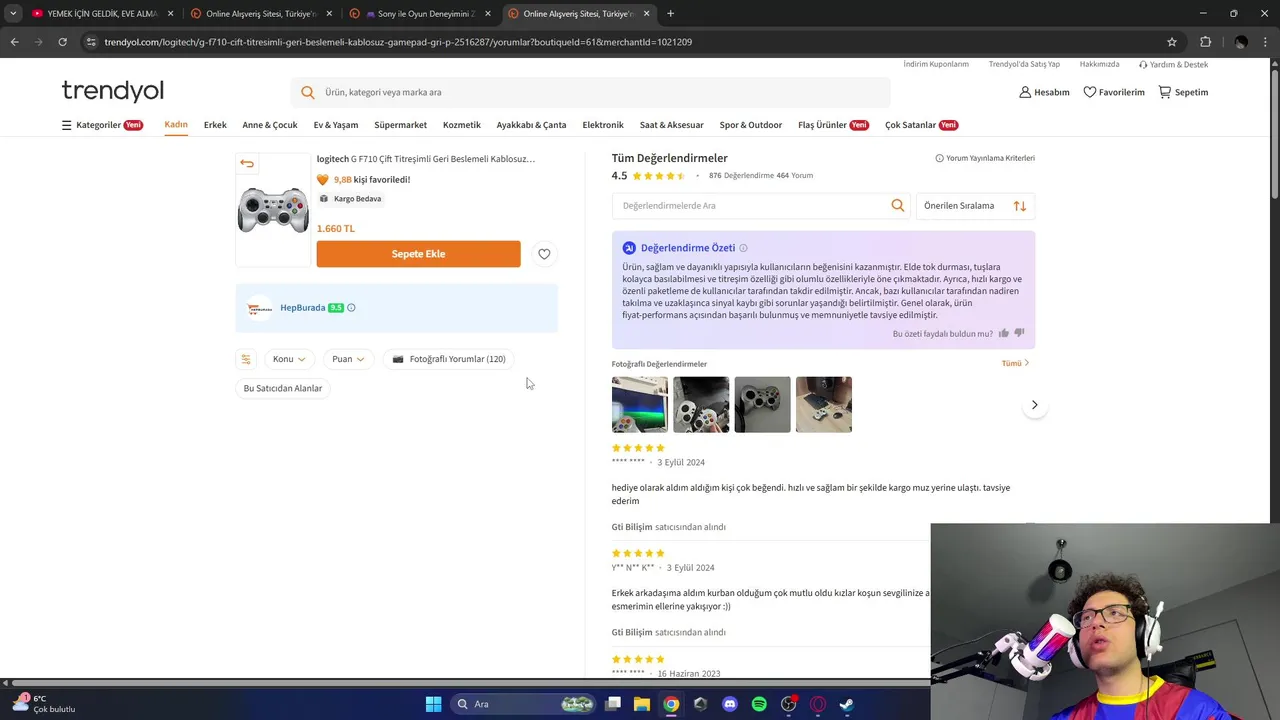Click the back arrow on the product card

247,164
